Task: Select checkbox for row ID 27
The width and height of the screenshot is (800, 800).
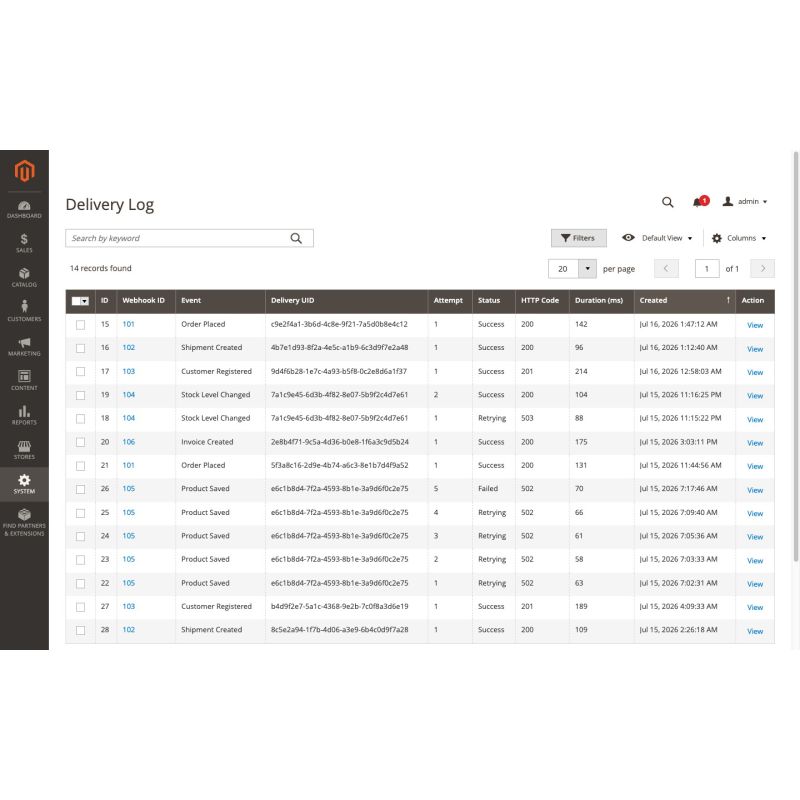Action: [80, 607]
